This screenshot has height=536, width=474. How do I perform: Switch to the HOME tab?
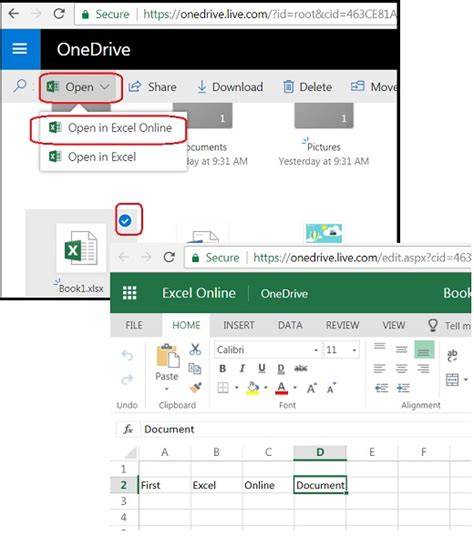click(x=186, y=325)
